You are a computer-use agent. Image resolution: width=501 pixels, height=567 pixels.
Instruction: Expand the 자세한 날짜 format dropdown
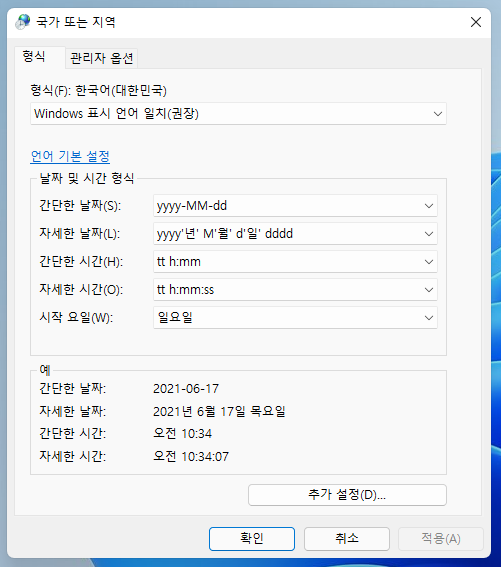(295, 234)
